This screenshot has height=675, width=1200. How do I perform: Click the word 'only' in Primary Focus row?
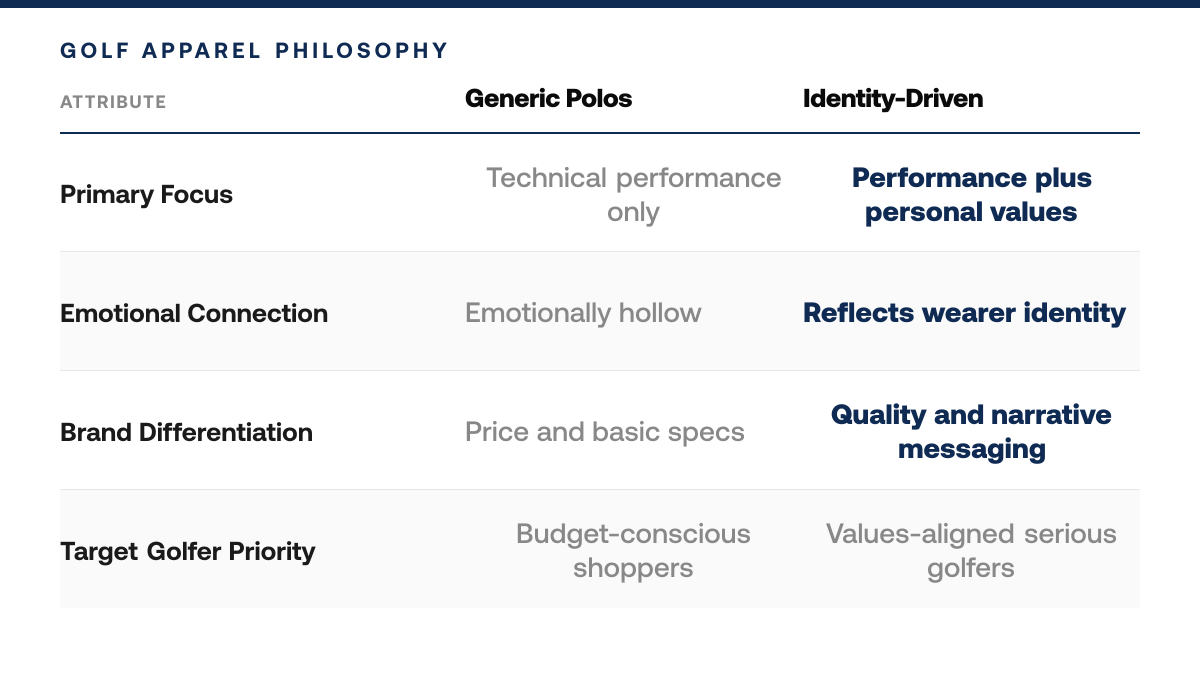pos(633,212)
